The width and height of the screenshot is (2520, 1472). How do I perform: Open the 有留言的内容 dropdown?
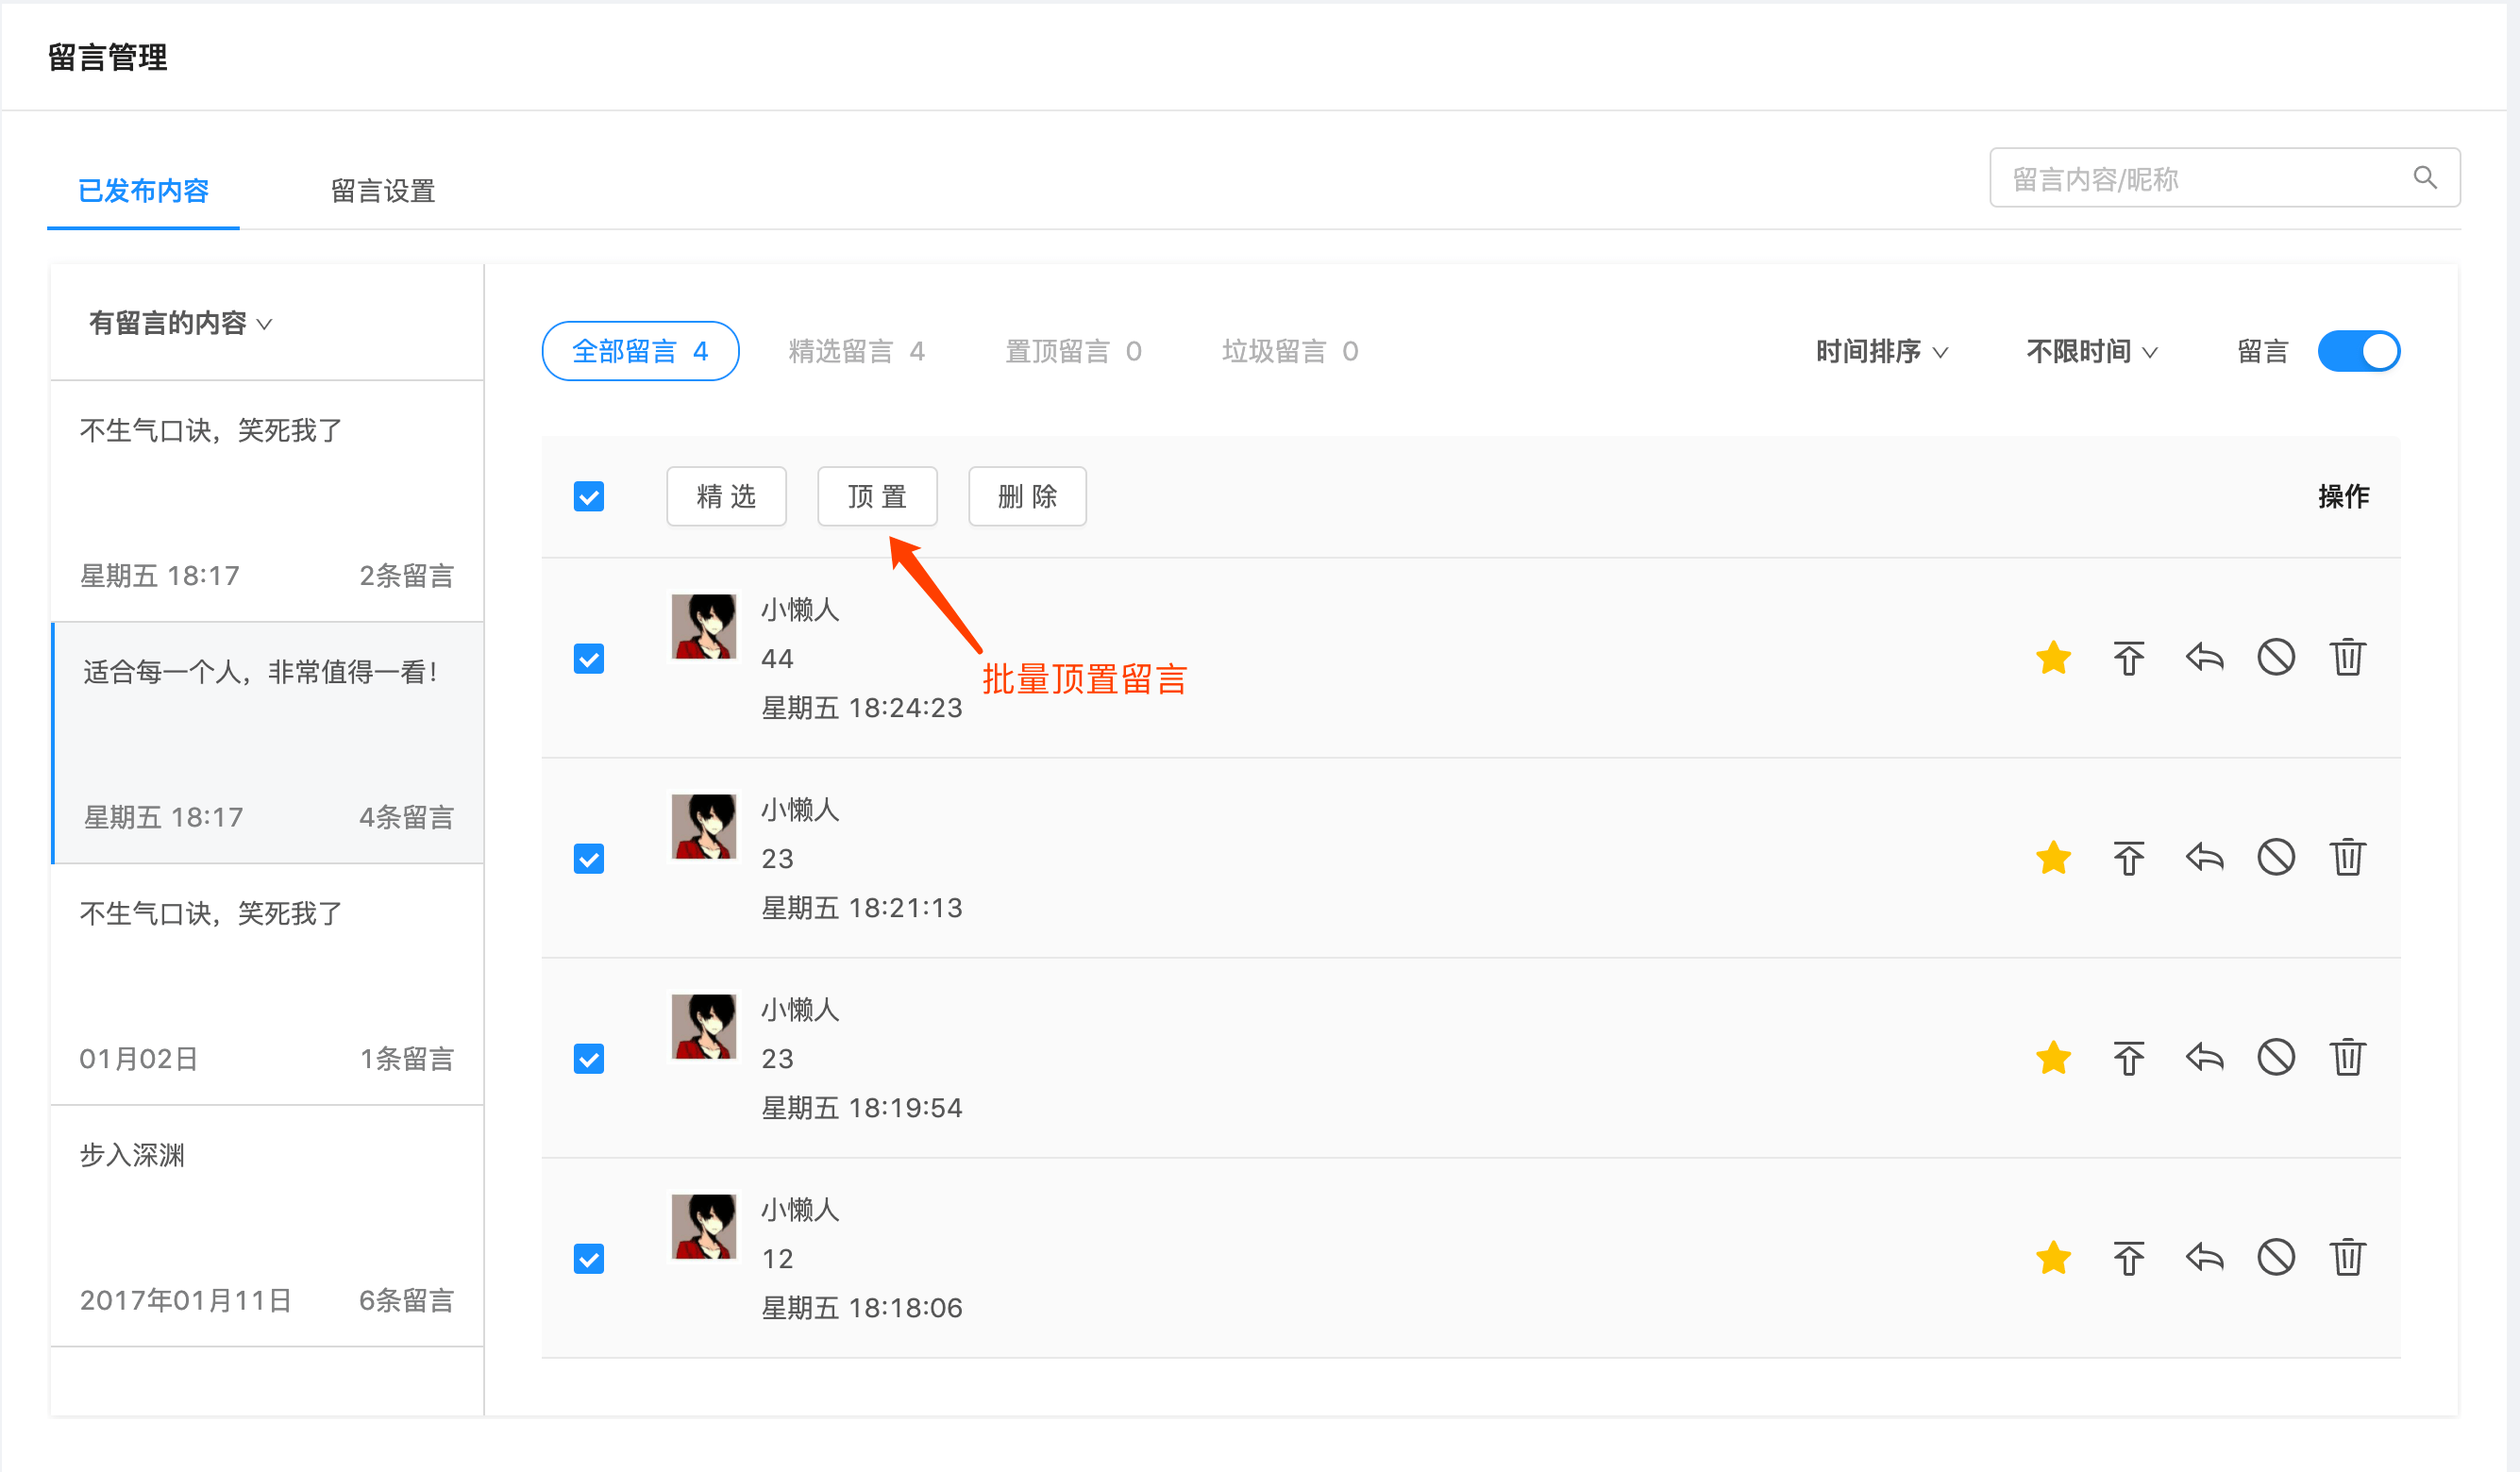pos(180,323)
